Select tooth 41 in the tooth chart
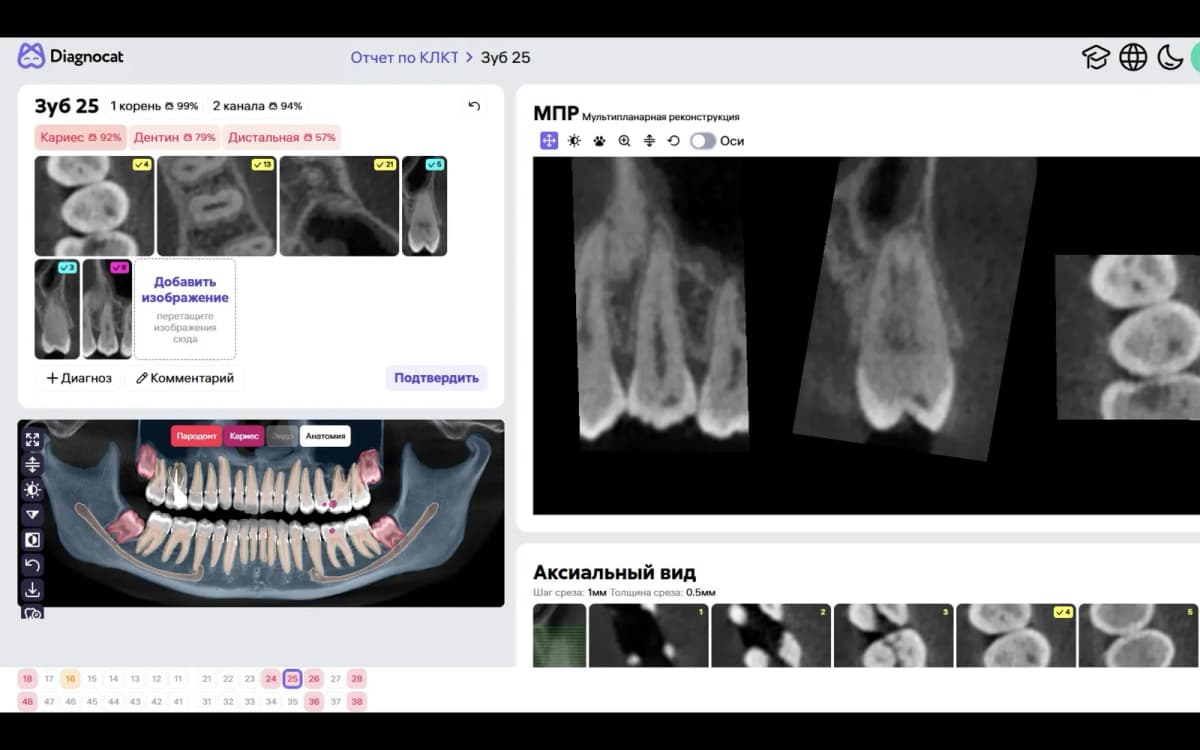The image size is (1200, 750). pyautogui.click(x=178, y=701)
